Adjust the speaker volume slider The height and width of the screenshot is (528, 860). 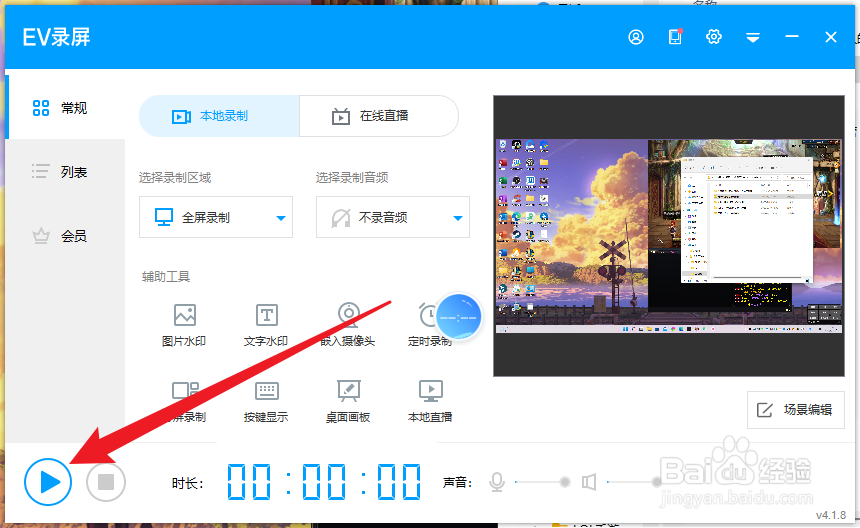[x=635, y=482]
